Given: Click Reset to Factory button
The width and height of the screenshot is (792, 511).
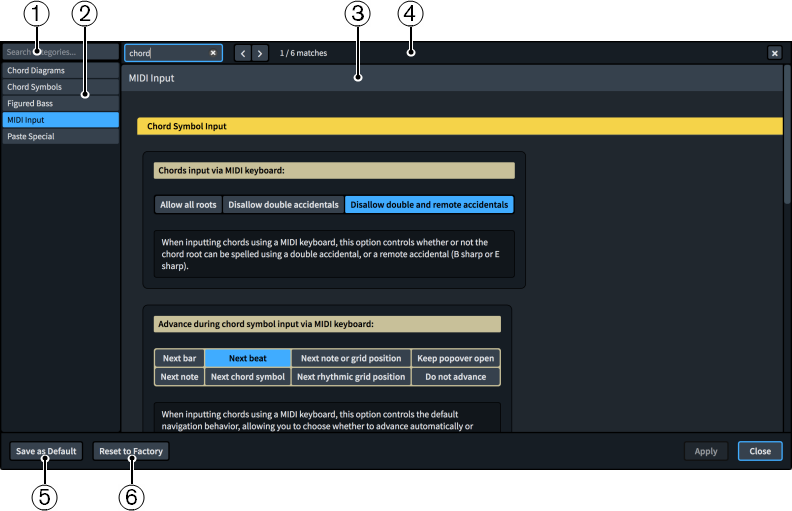Looking at the screenshot, I should tap(131, 451).
